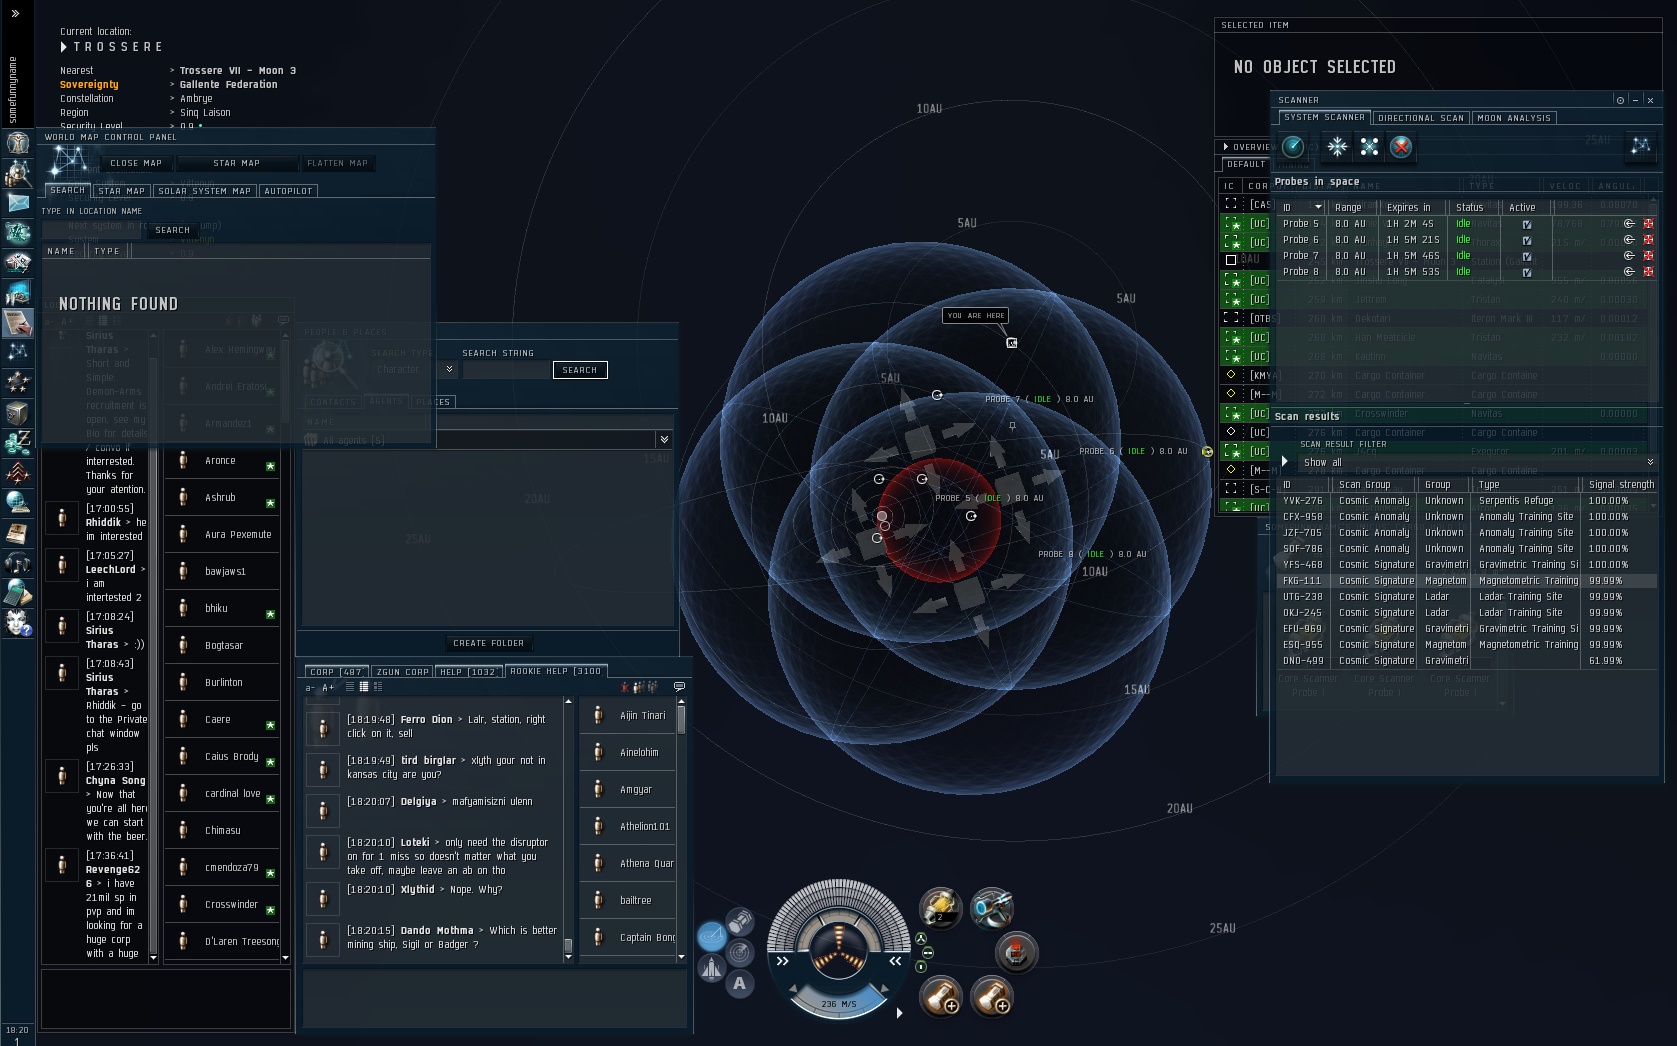Expand the Scan Result Filter triangle
1677x1046 pixels.
tap(1285, 461)
